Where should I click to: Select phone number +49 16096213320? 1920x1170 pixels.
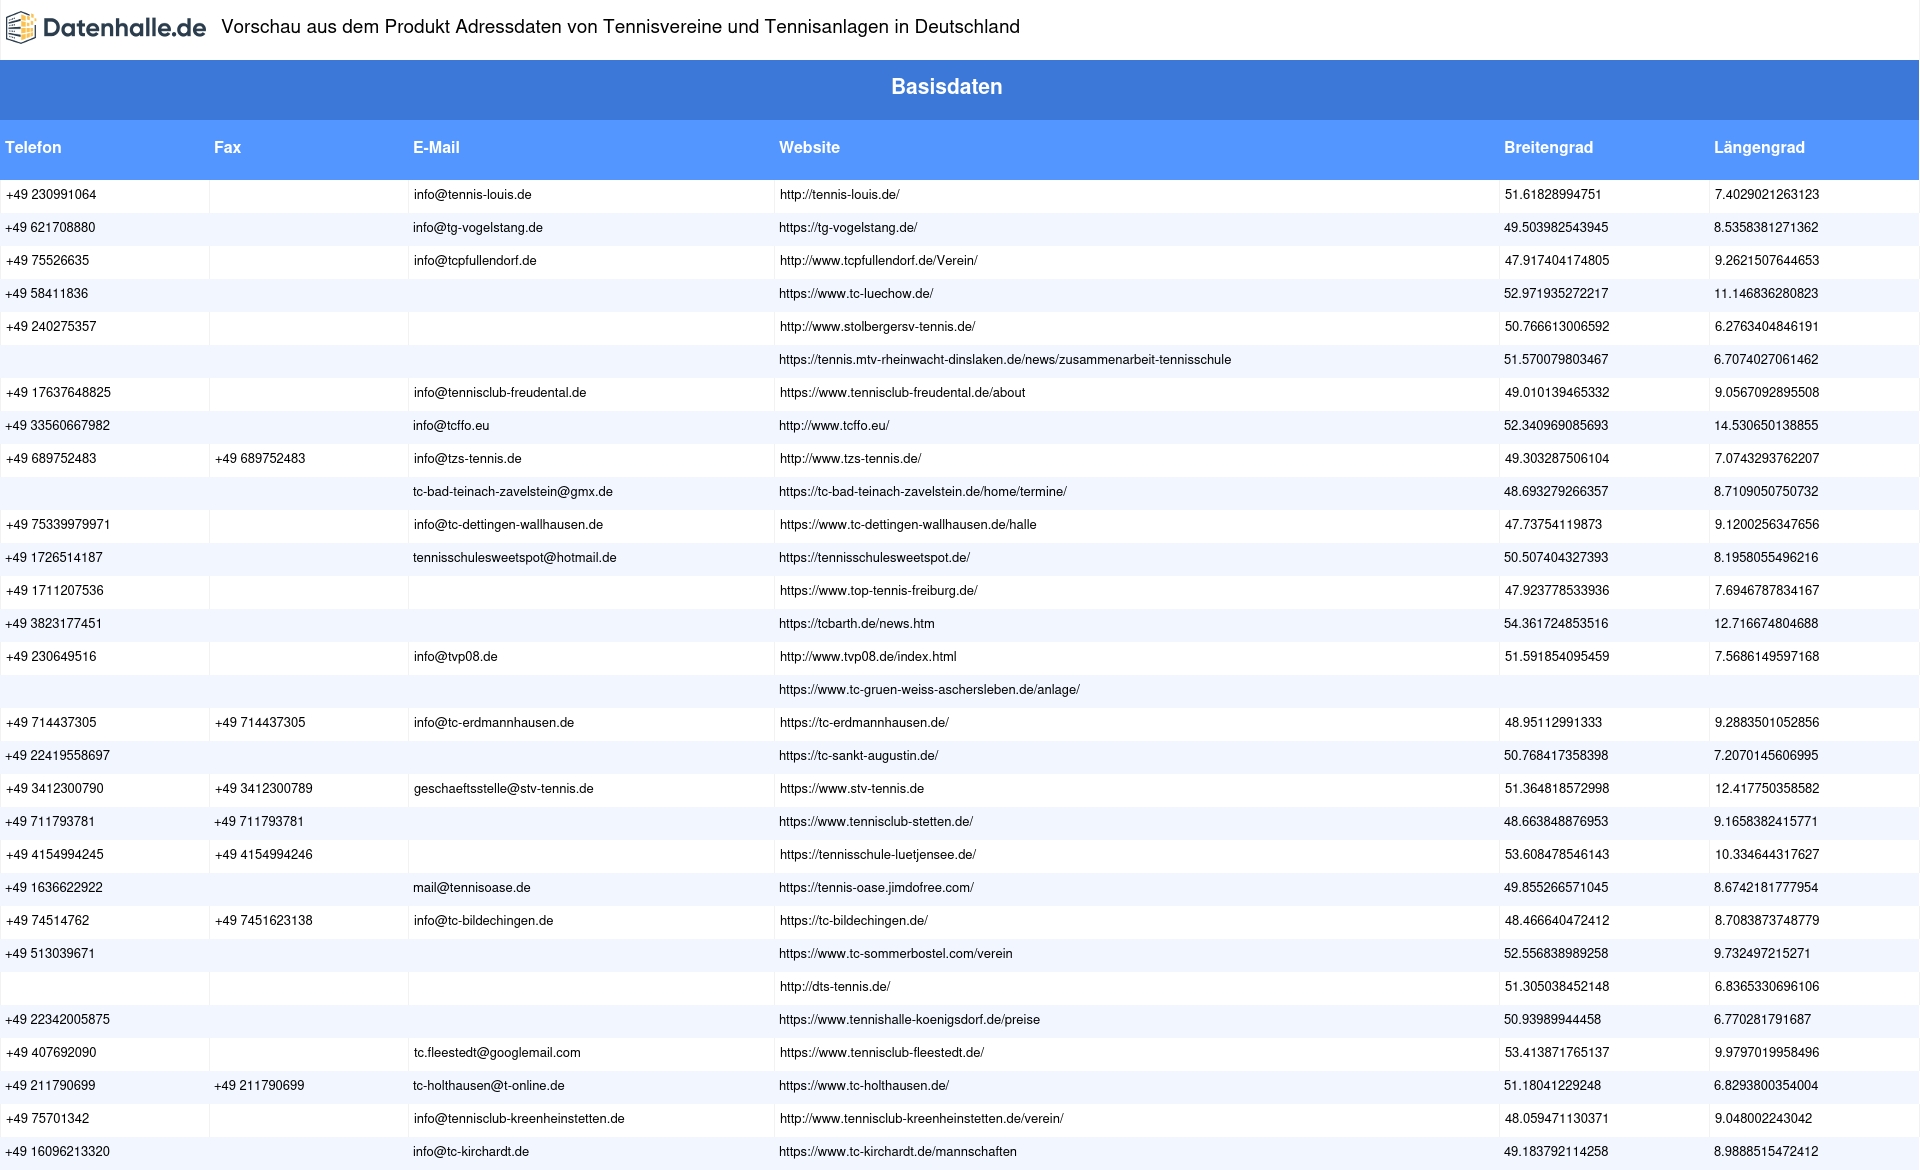(58, 1152)
